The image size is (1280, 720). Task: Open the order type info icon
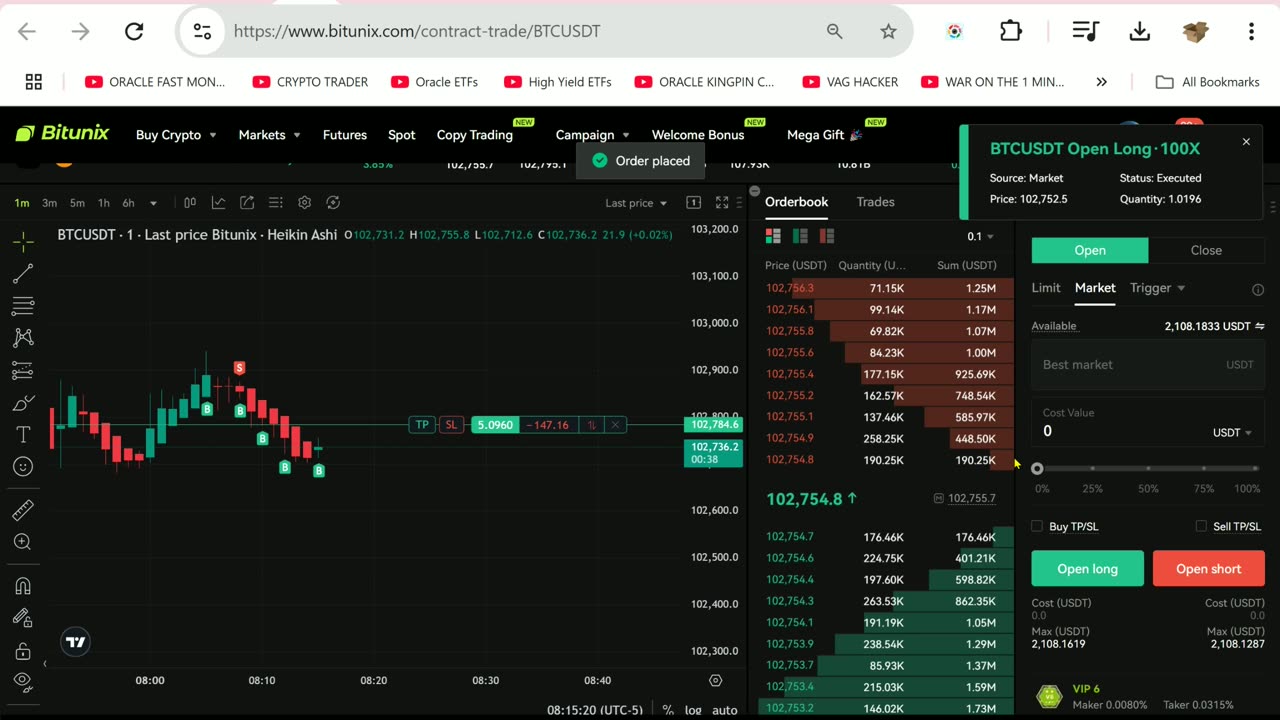coord(1258,289)
